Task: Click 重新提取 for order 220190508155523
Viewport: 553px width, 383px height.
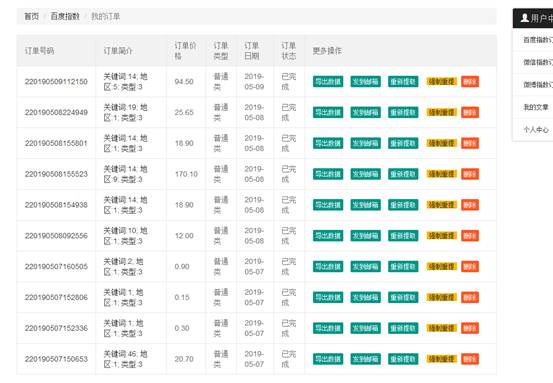Action: [403, 174]
